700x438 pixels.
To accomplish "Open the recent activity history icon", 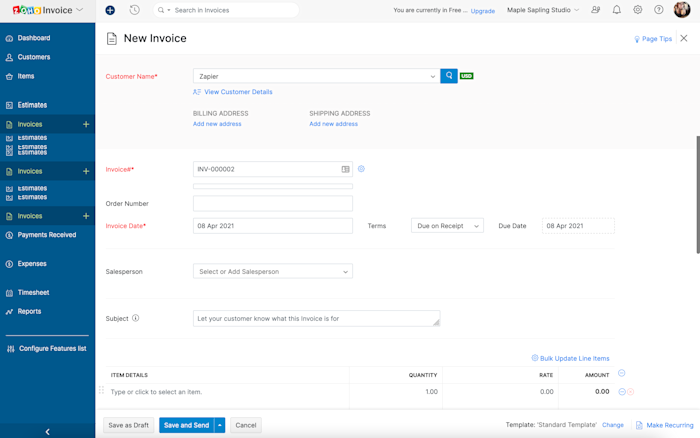I will (x=134, y=10).
